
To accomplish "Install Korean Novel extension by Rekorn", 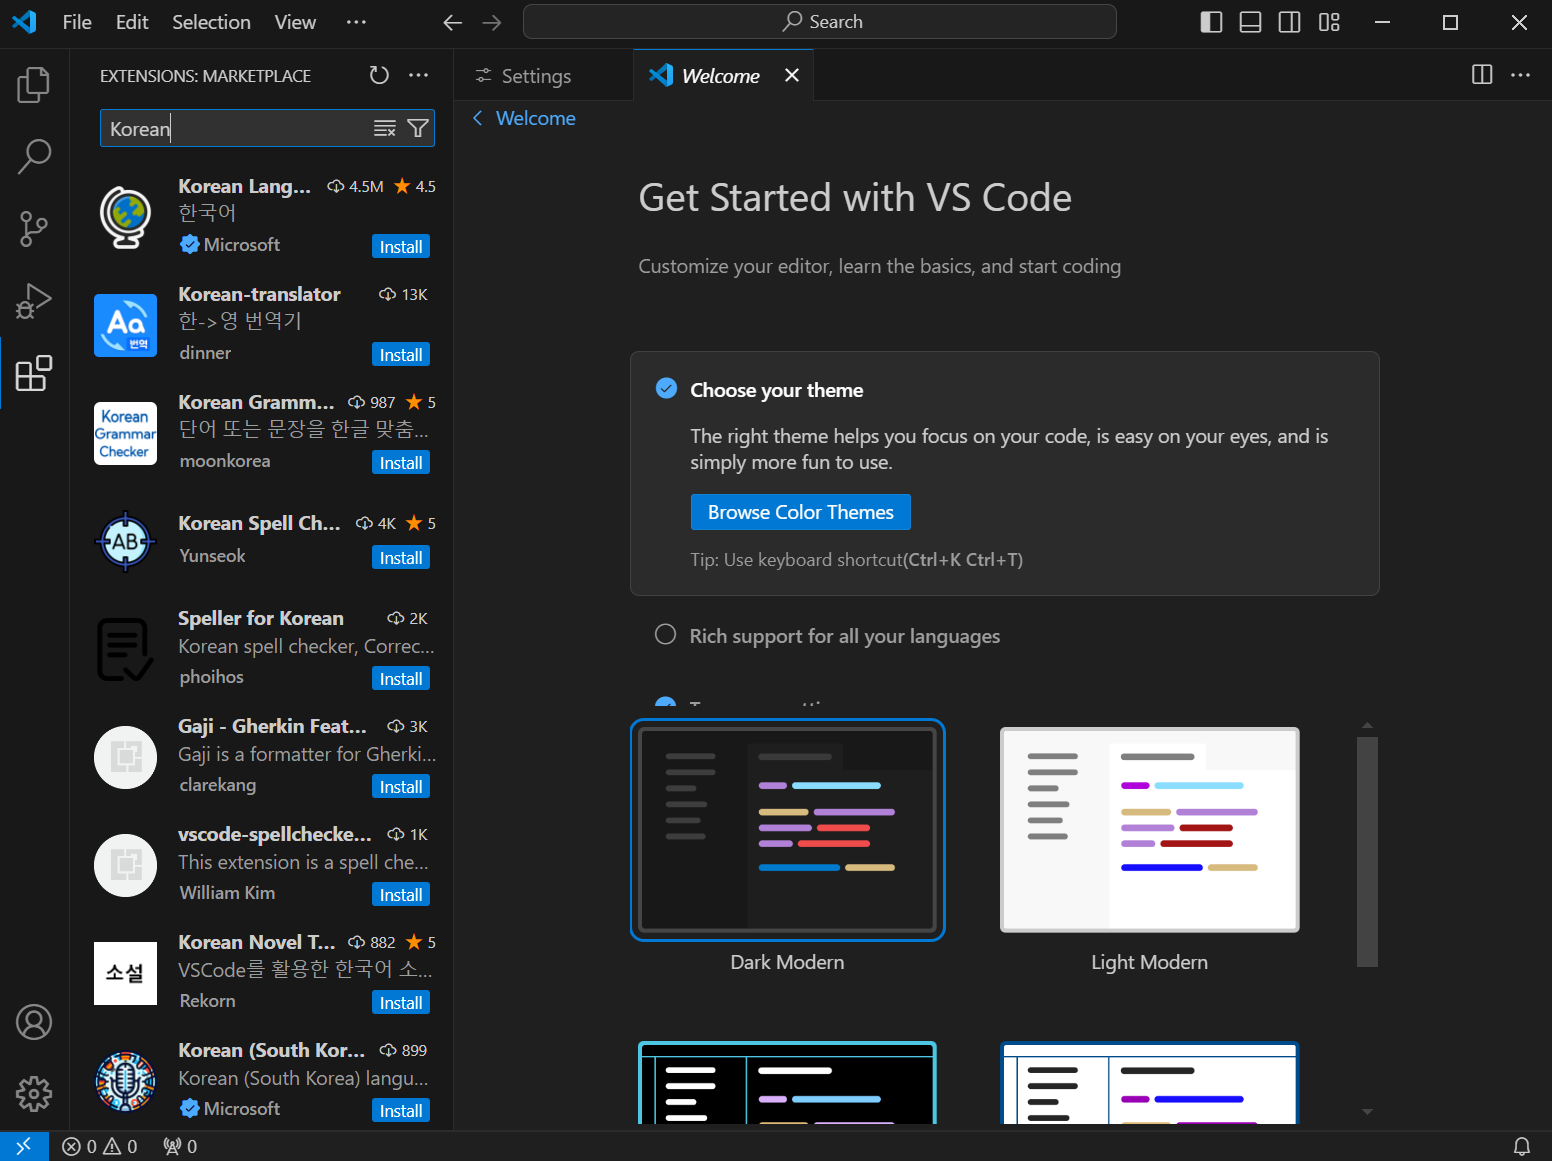I will (x=401, y=1003).
